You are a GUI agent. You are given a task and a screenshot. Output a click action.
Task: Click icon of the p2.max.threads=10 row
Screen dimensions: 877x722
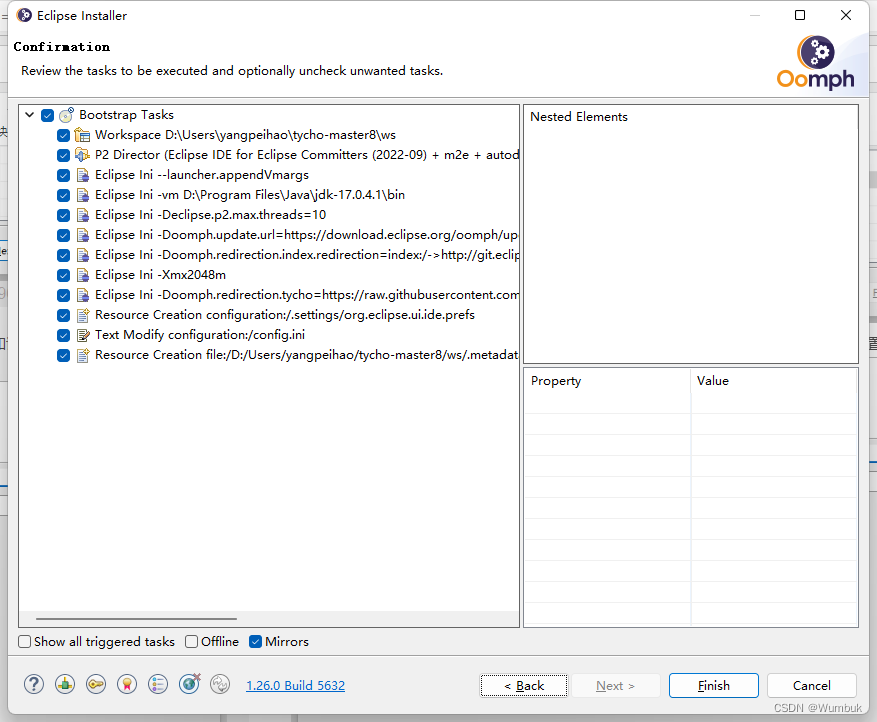pyautogui.click(x=82, y=215)
